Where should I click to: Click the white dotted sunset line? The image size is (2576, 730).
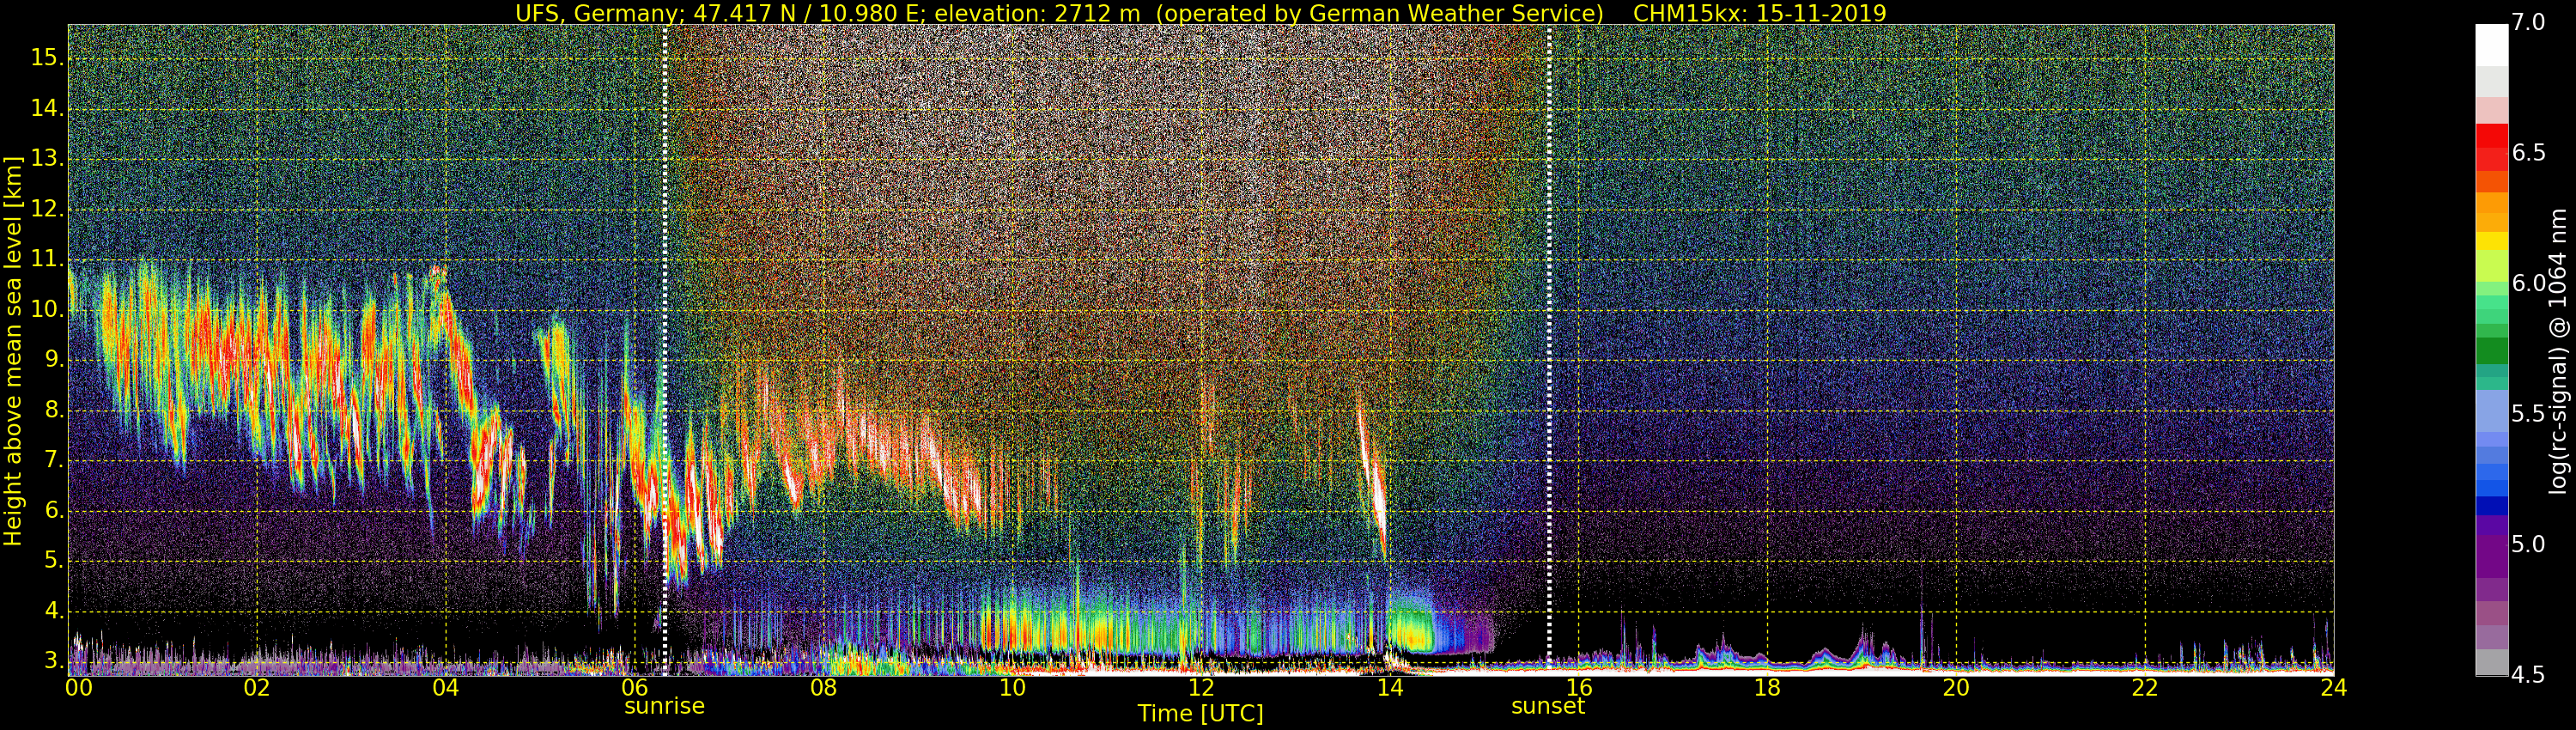(x=1549, y=350)
